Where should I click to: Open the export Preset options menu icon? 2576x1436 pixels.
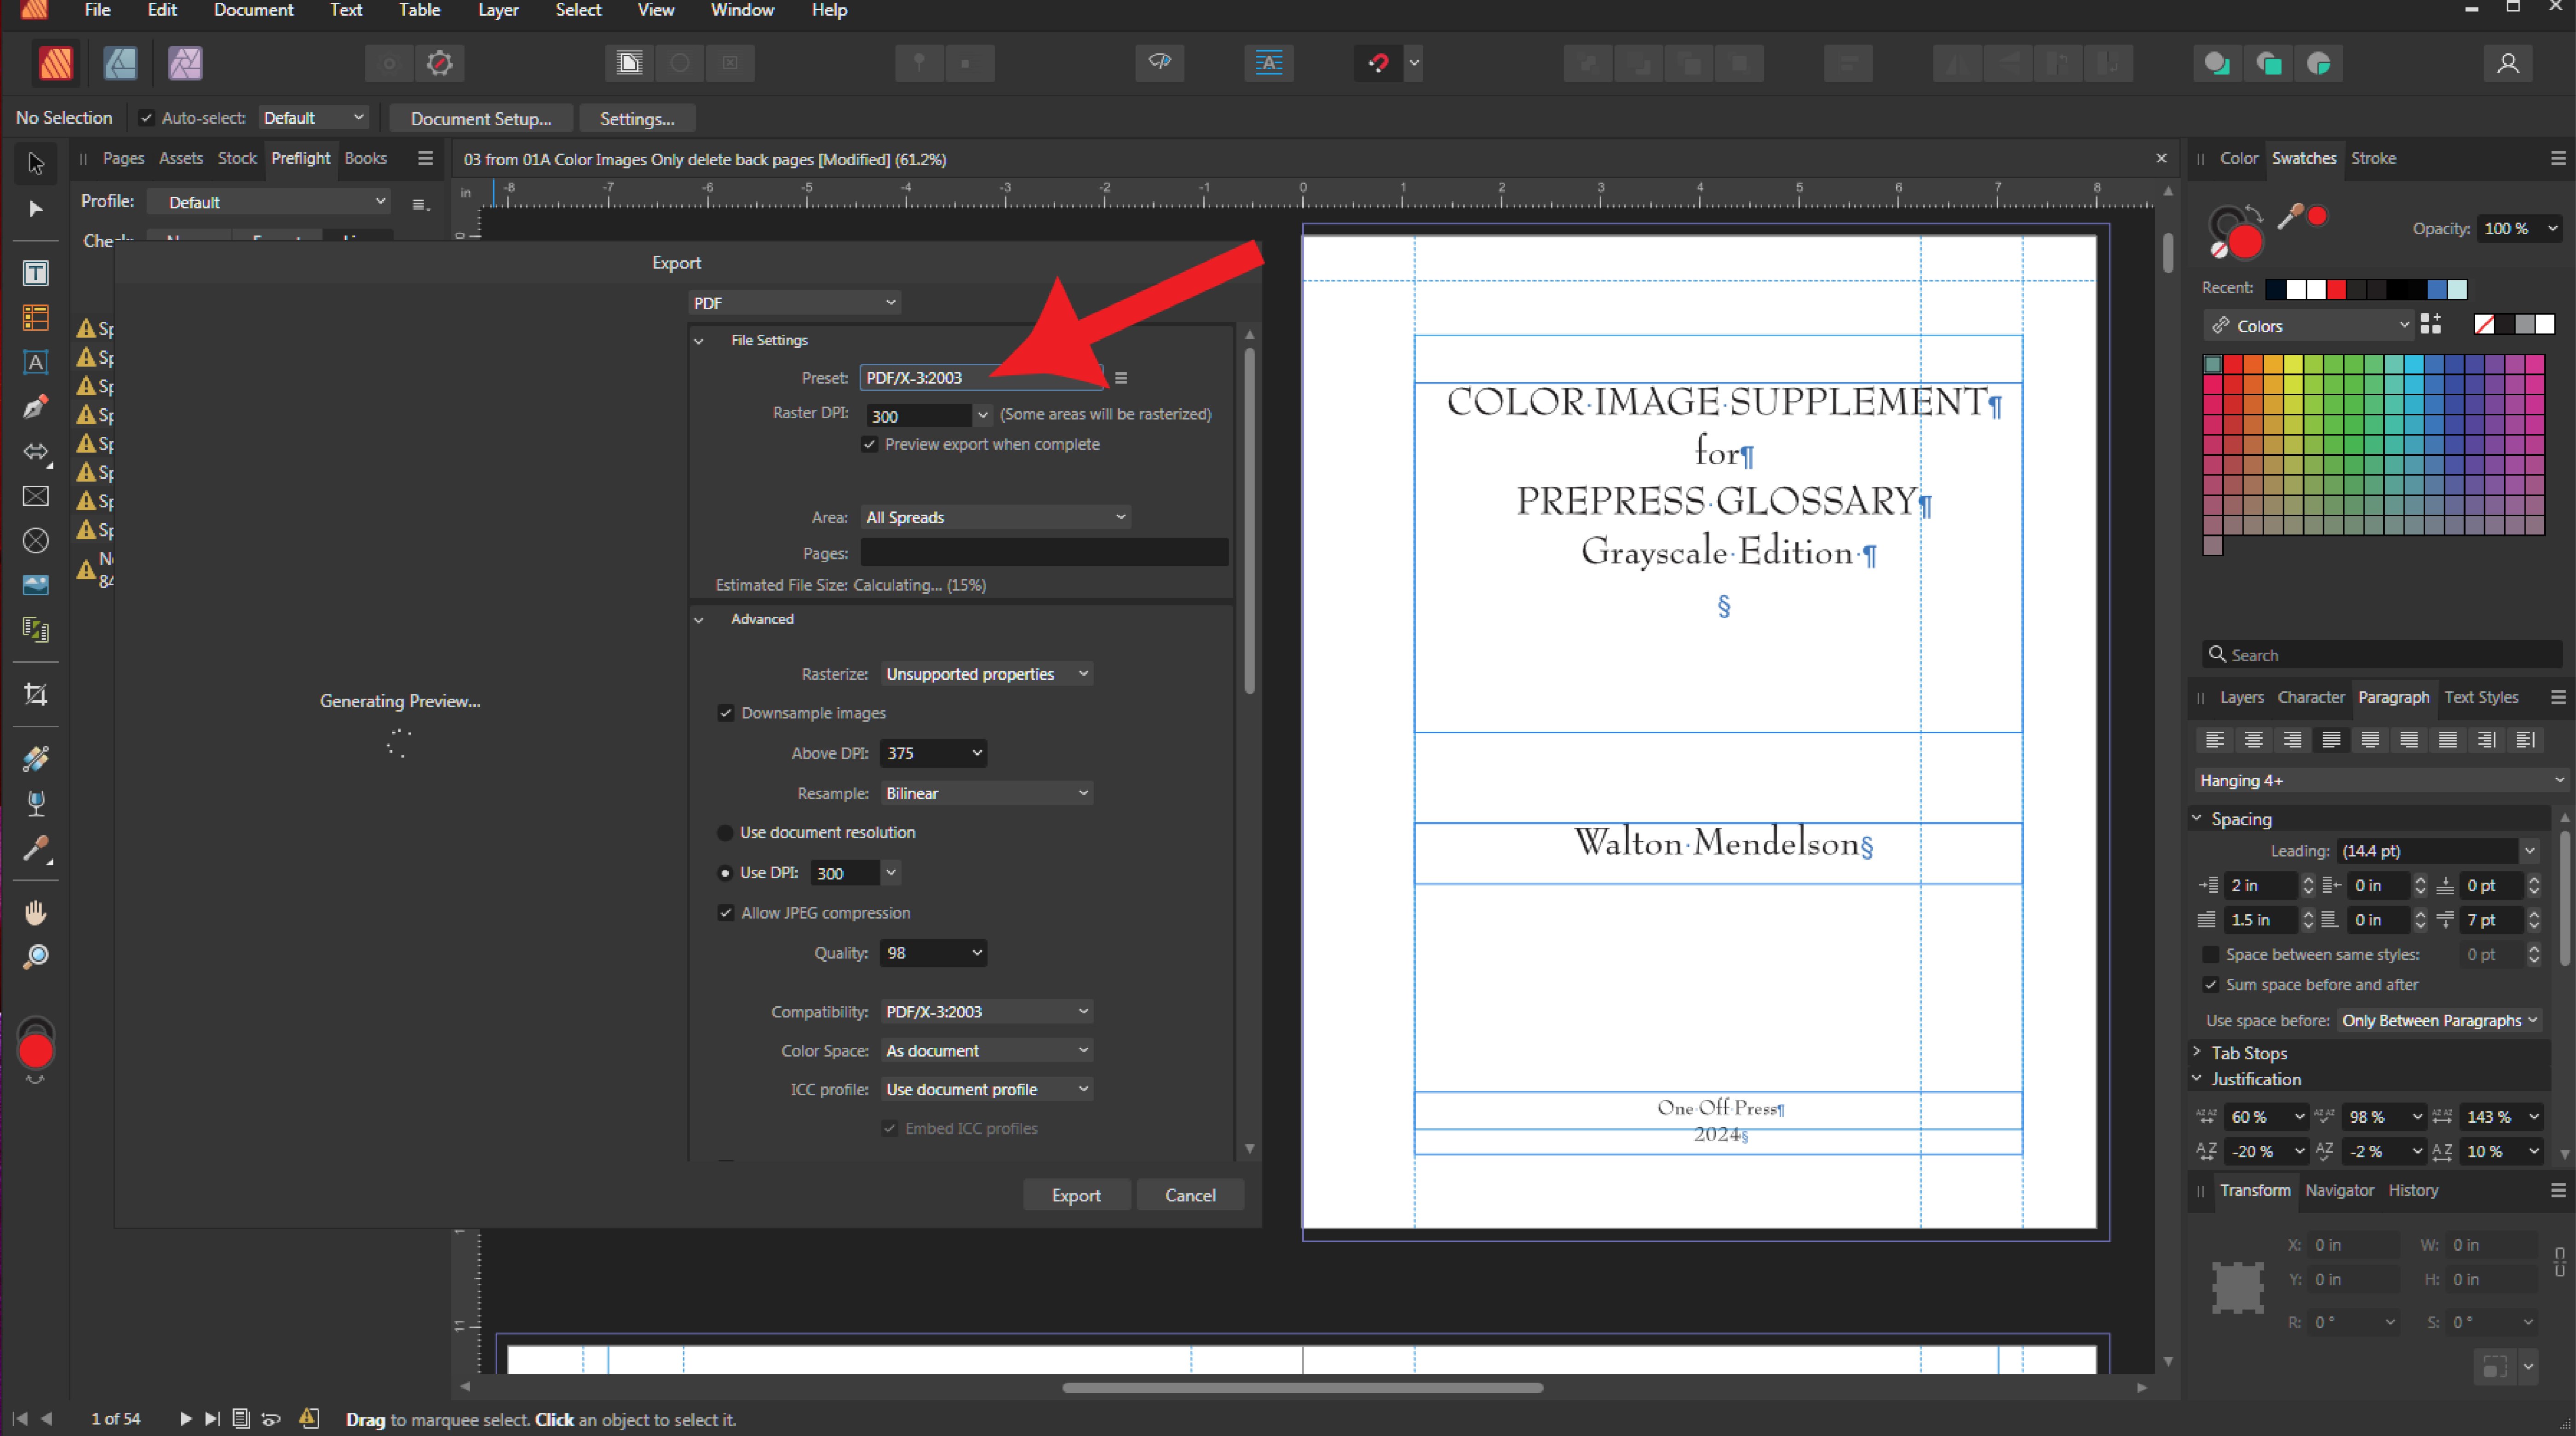[1121, 378]
